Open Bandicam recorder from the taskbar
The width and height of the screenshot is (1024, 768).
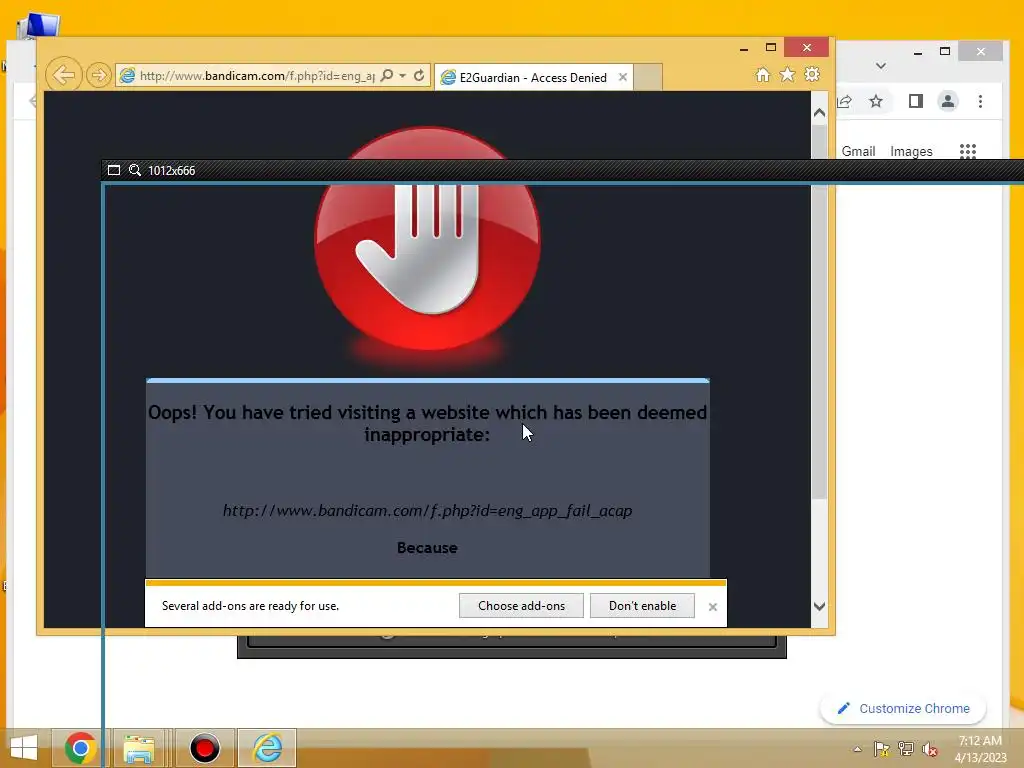pyautogui.click(x=204, y=748)
